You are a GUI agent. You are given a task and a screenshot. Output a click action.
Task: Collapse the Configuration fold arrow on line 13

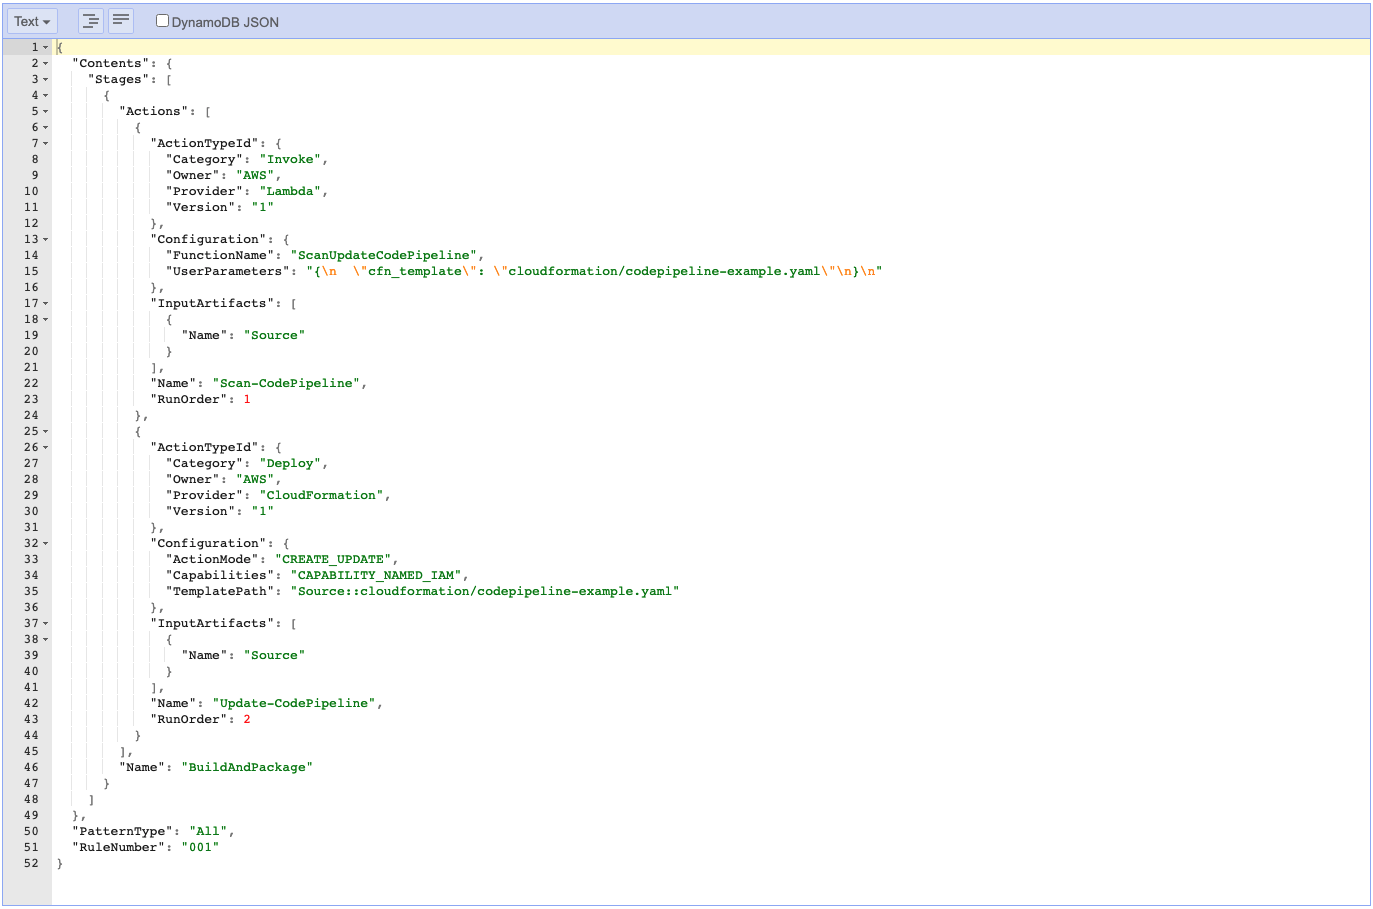[x=45, y=240]
